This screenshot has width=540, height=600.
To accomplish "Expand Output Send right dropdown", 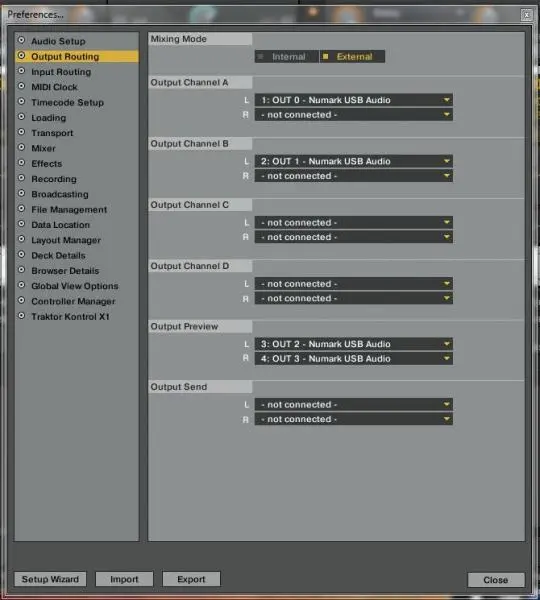I will pos(354,419).
